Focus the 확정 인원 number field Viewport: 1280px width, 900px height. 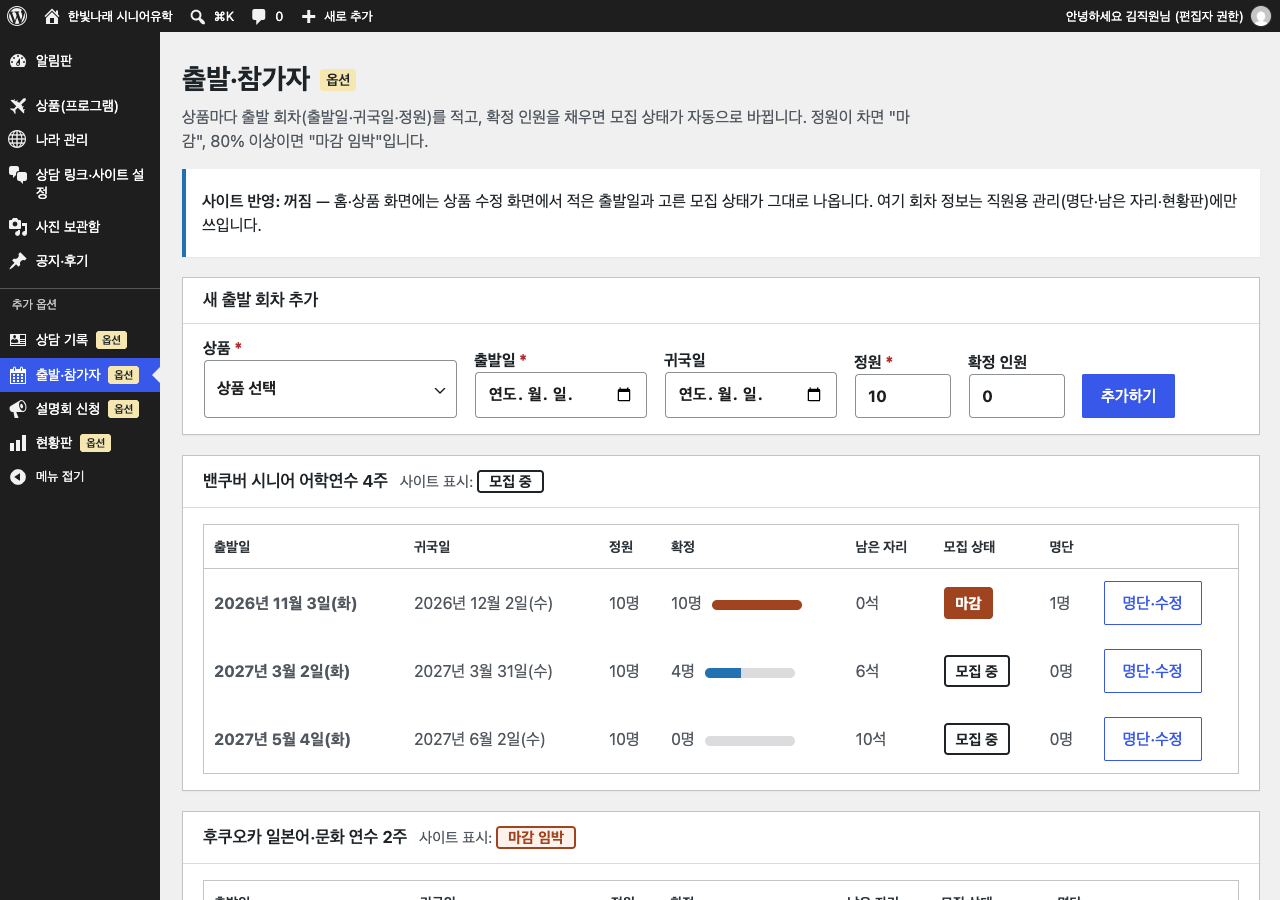[x=1017, y=396]
